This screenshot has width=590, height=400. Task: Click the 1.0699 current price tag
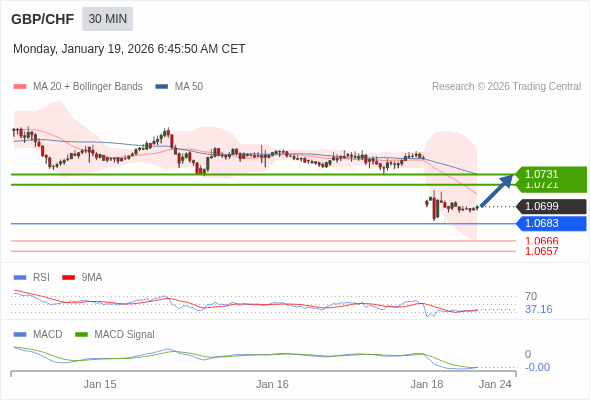[x=551, y=206]
